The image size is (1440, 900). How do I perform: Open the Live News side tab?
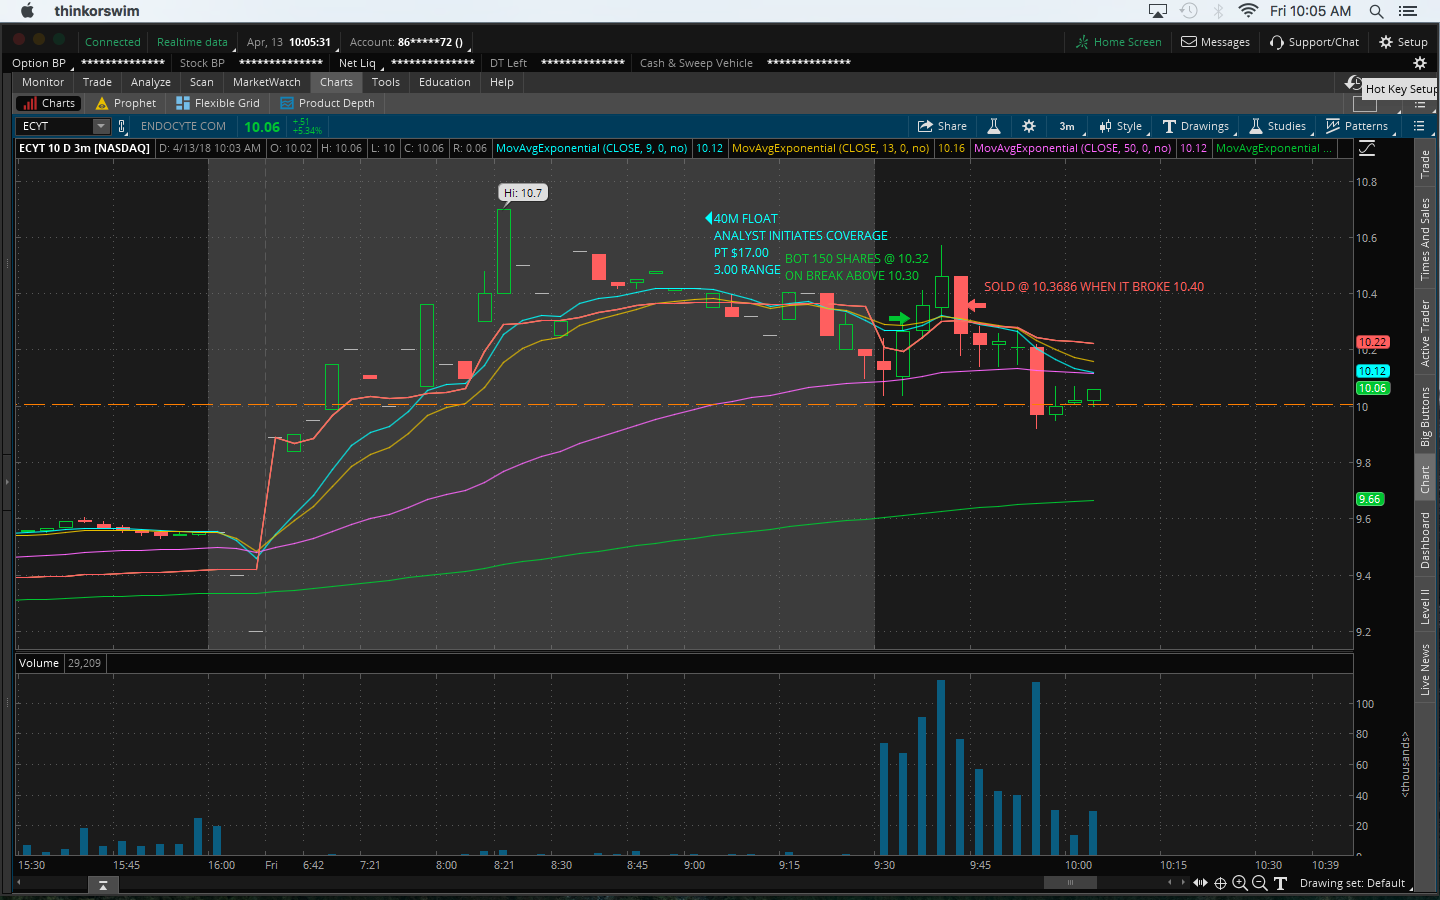(1426, 669)
